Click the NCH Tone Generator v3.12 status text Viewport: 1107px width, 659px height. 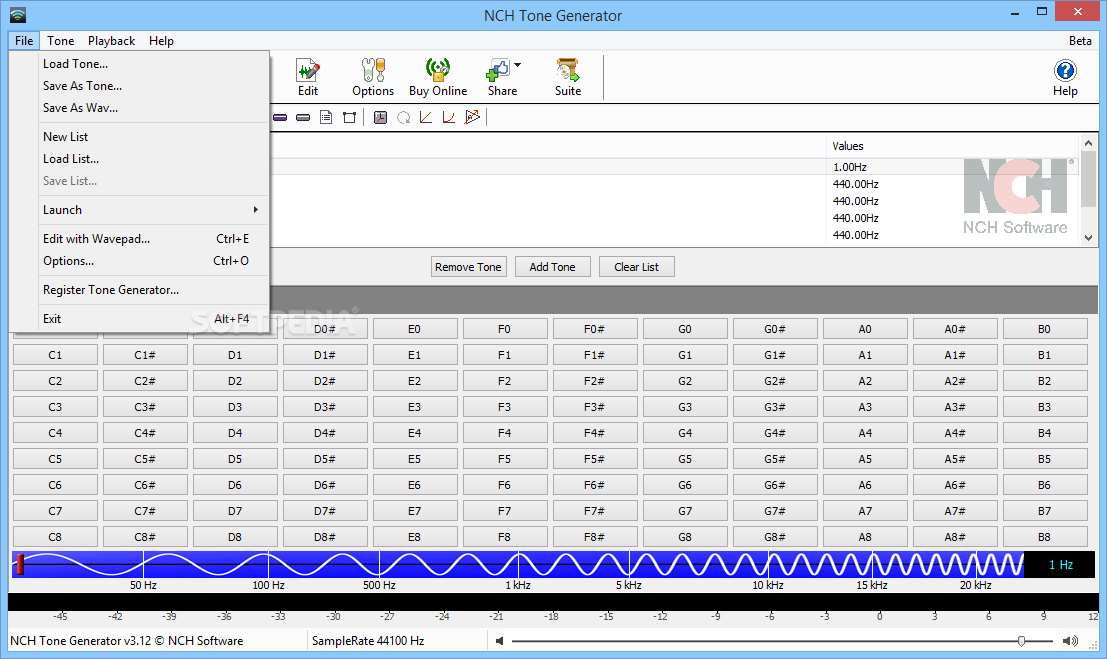pos(126,641)
